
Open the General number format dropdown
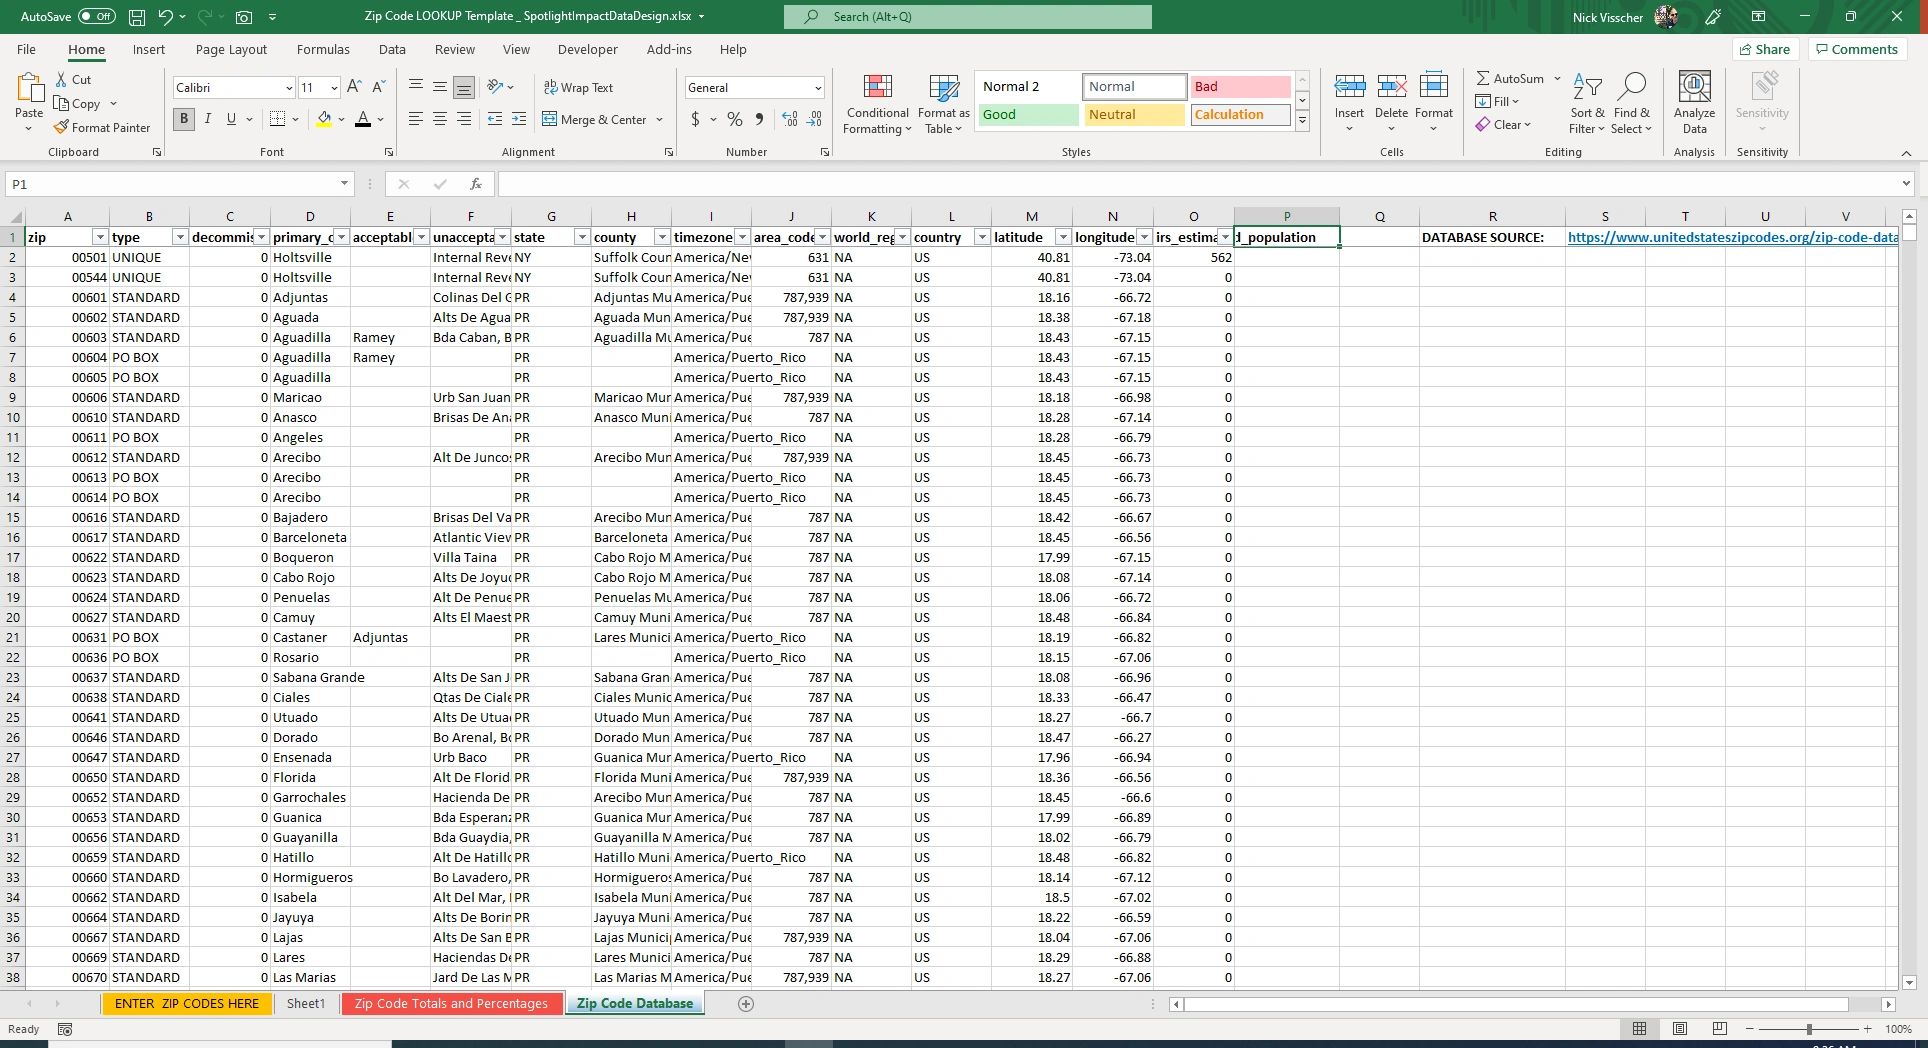tap(817, 88)
